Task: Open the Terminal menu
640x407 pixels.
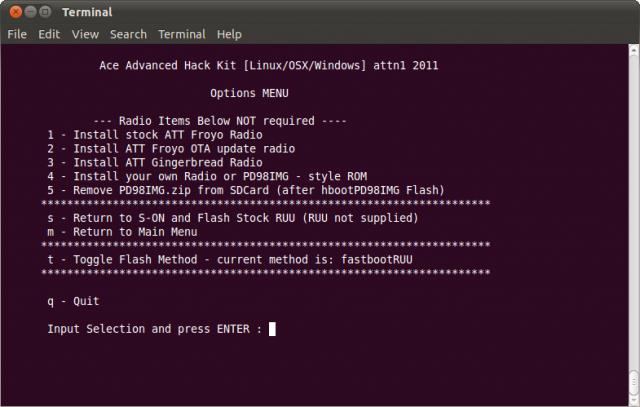Action: pyautogui.click(x=182, y=34)
